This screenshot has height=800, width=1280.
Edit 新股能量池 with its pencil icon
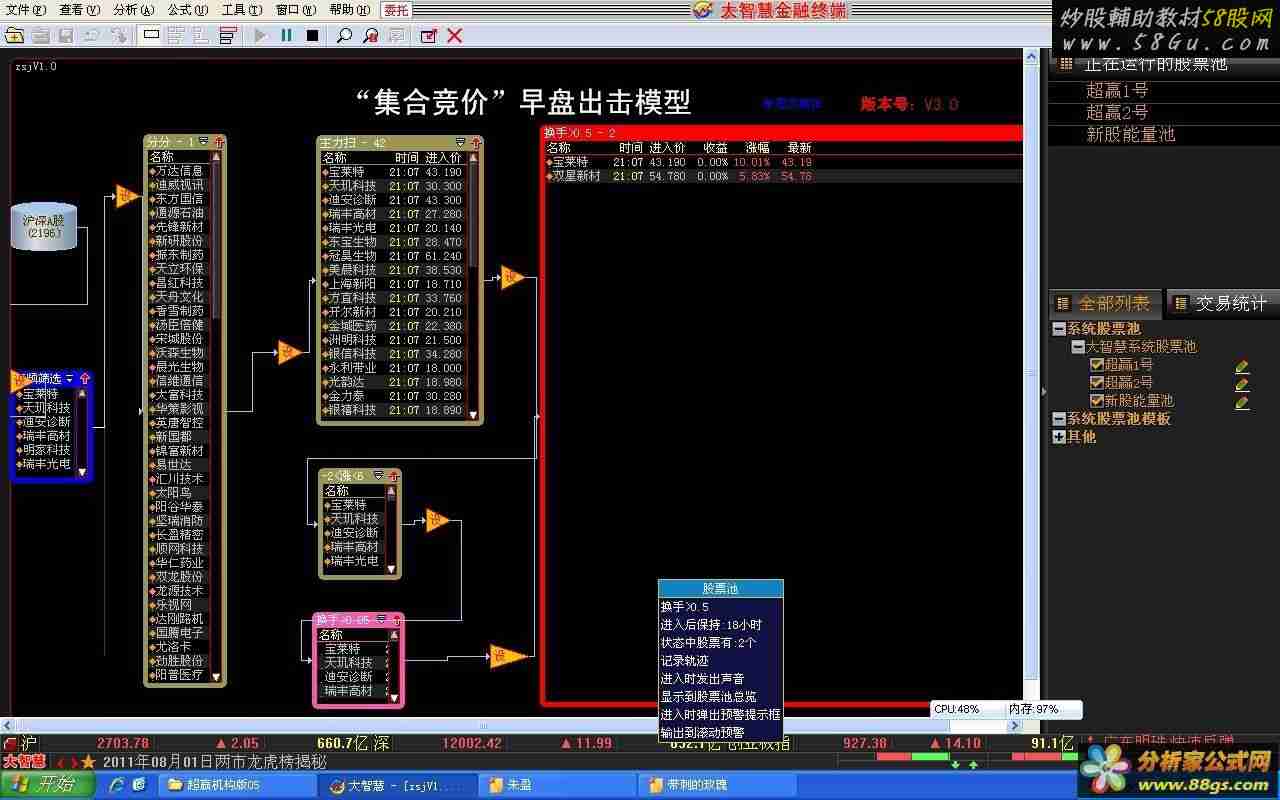(x=1242, y=403)
